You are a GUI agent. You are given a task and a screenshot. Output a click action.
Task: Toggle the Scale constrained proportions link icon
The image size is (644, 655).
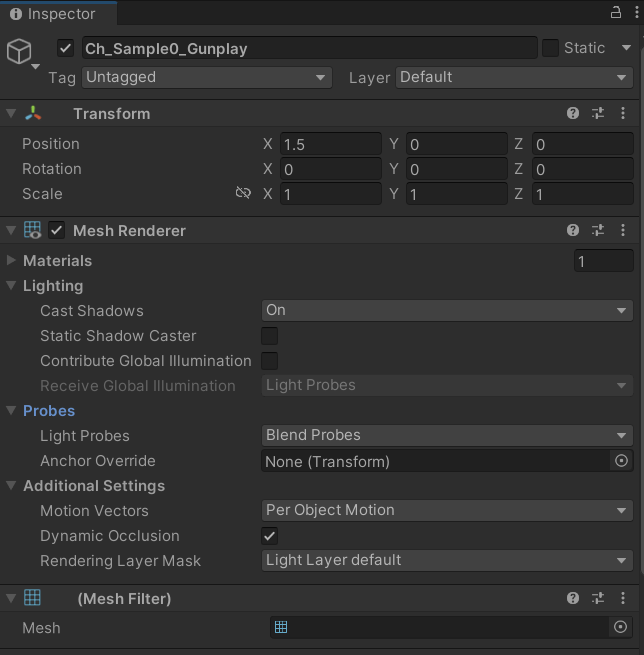pyautogui.click(x=243, y=194)
